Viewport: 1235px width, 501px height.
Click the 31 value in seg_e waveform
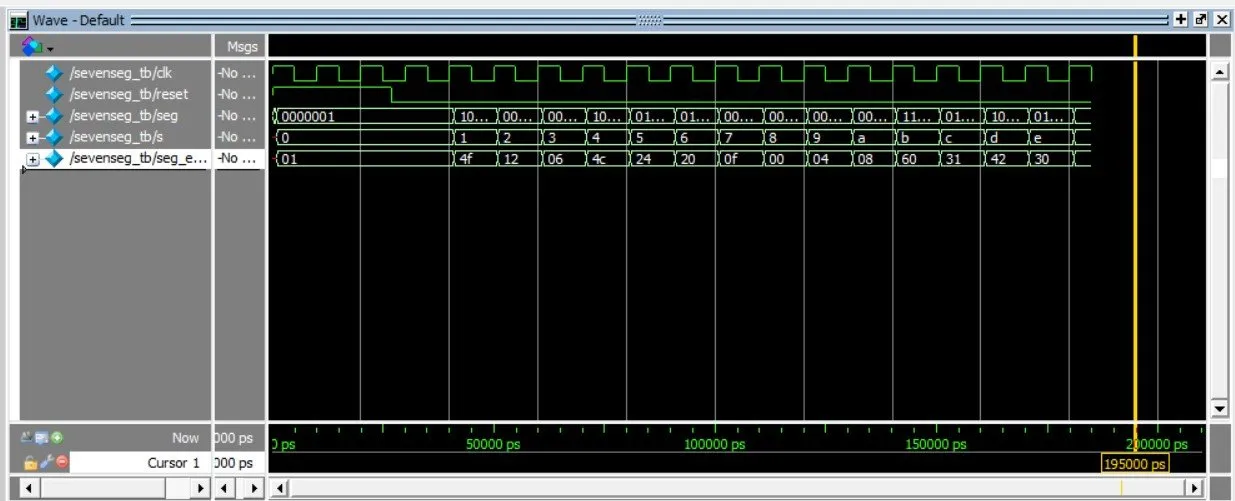(952, 159)
